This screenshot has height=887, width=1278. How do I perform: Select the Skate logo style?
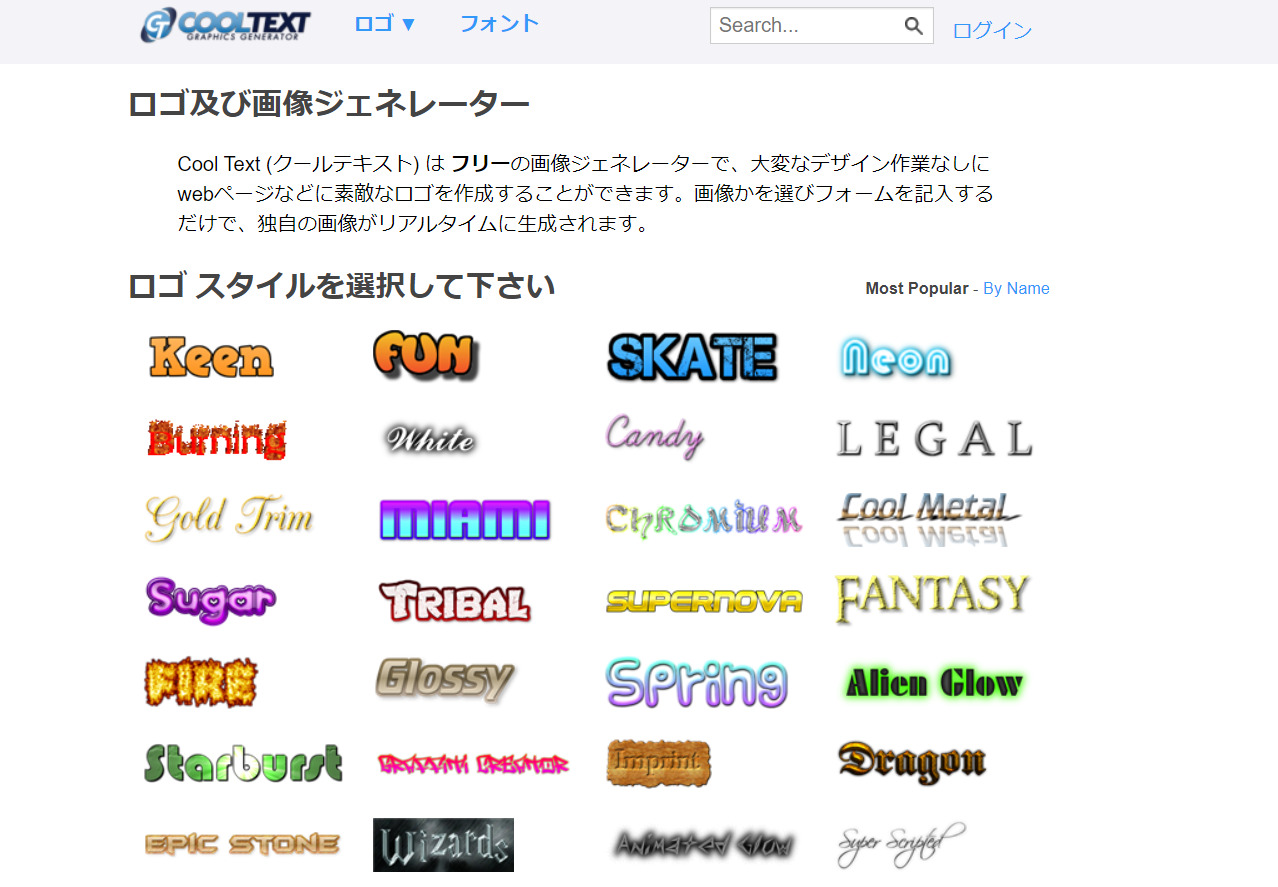coord(691,356)
